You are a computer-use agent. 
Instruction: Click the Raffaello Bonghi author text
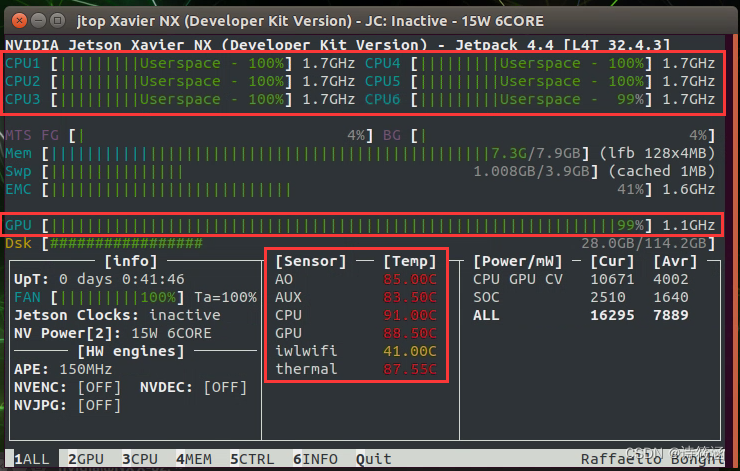tap(652, 459)
